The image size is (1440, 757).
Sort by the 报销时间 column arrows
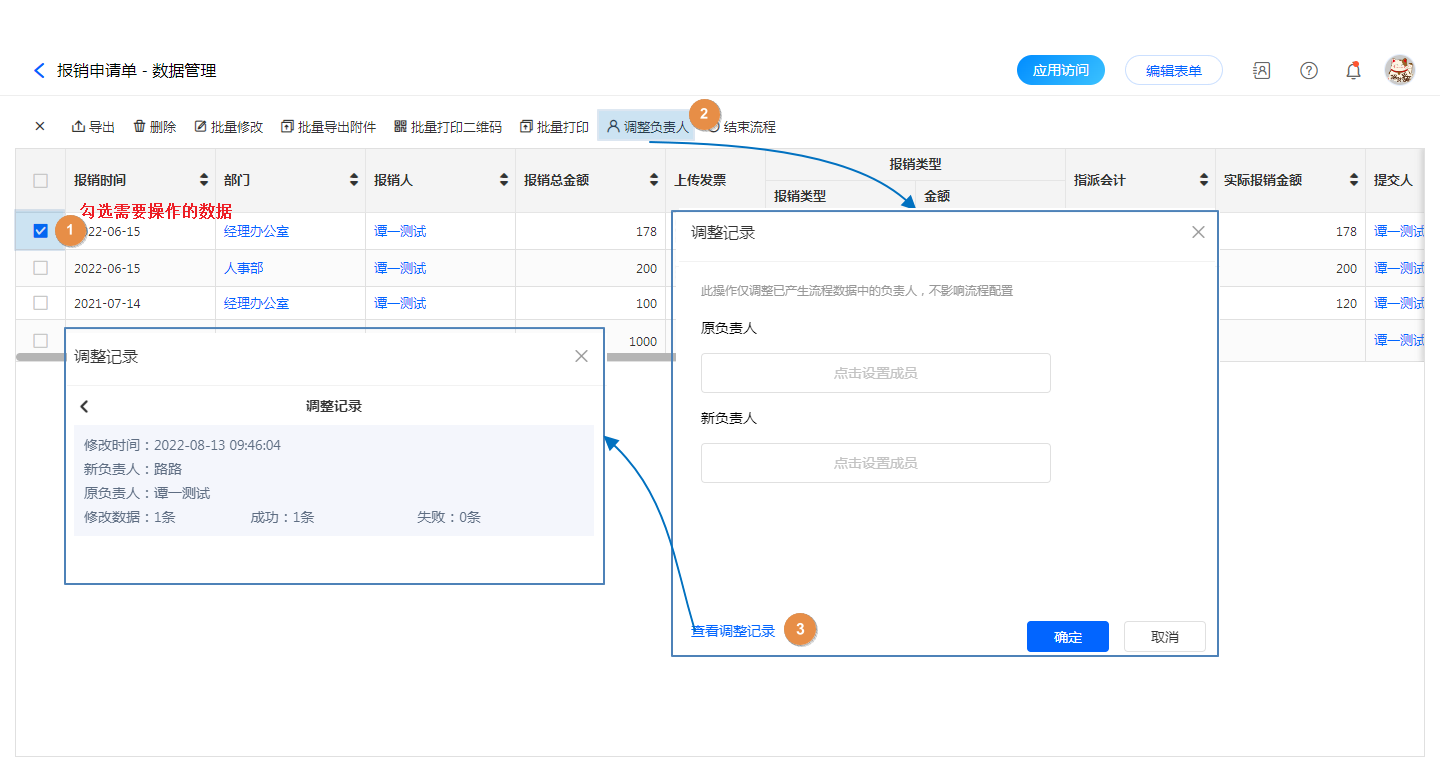tap(204, 181)
